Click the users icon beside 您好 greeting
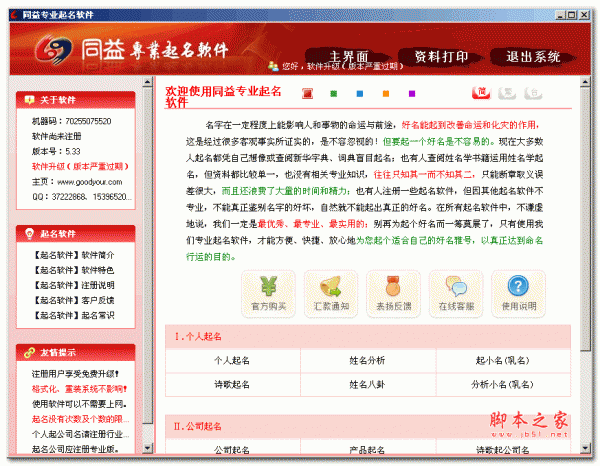Screen dimensions: 600x466 coord(273,66)
